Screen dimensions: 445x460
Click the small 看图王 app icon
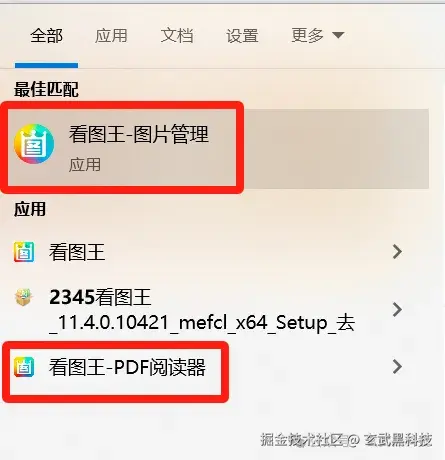[24, 252]
